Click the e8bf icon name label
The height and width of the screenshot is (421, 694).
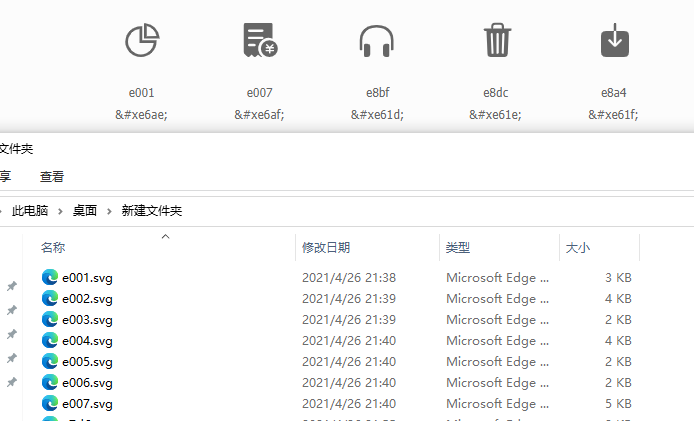pos(378,93)
